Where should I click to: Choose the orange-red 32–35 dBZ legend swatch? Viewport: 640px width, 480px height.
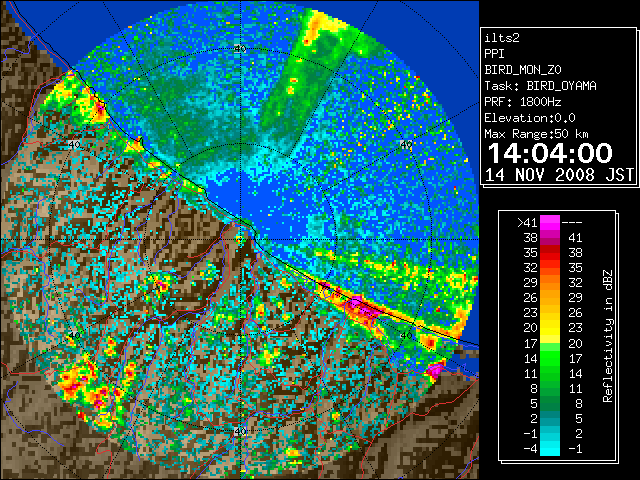[550, 268]
